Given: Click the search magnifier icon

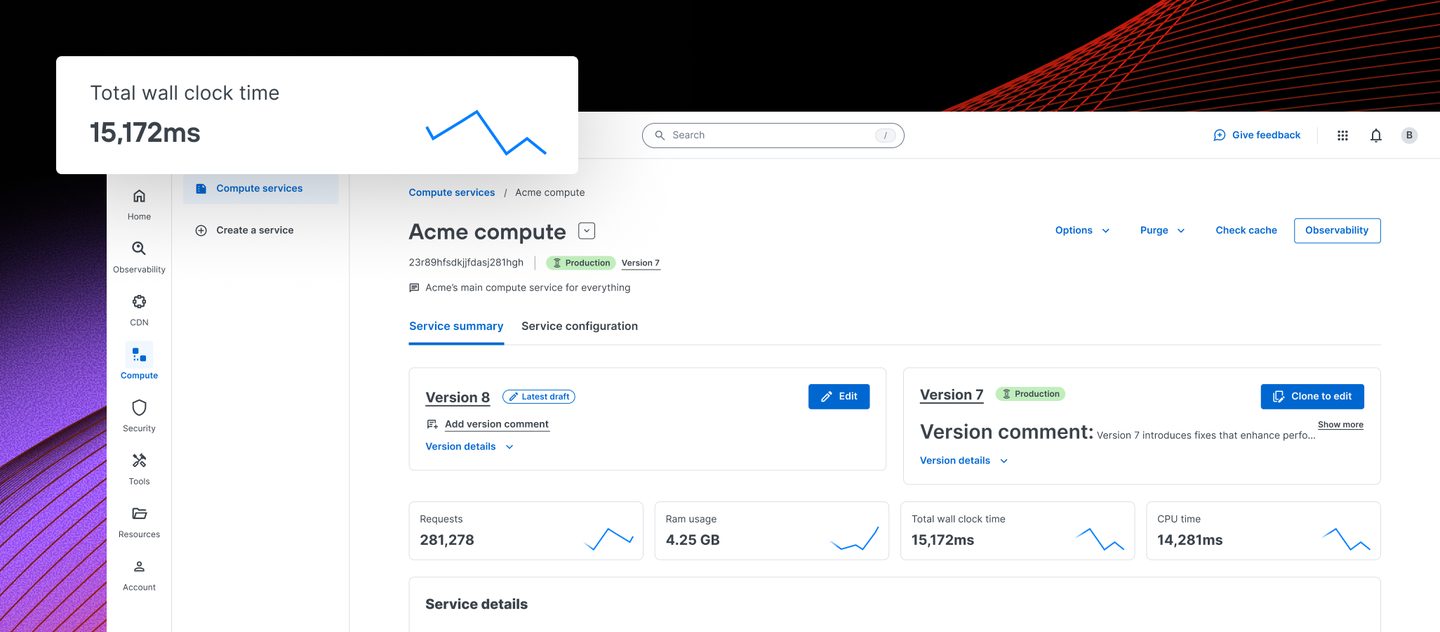Looking at the screenshot, I should click(x=660, y=135).
